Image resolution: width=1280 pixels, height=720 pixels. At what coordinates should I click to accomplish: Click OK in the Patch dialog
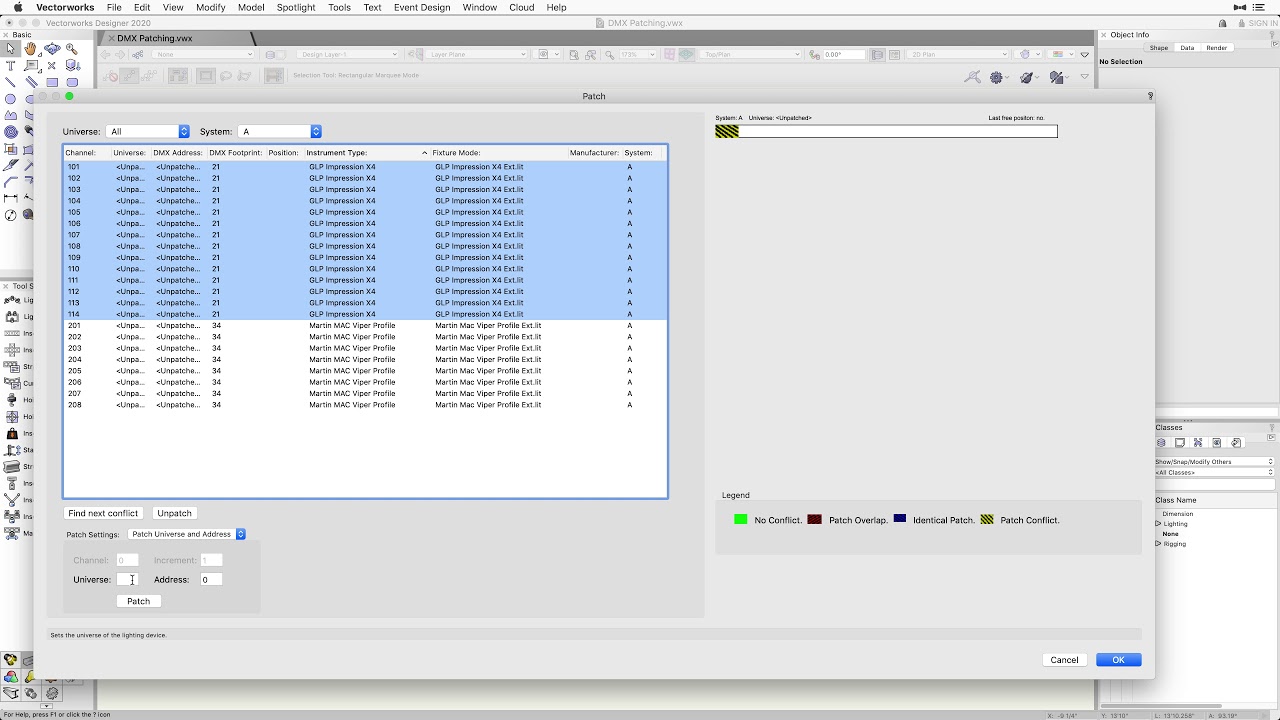(x=1118, y=660)
